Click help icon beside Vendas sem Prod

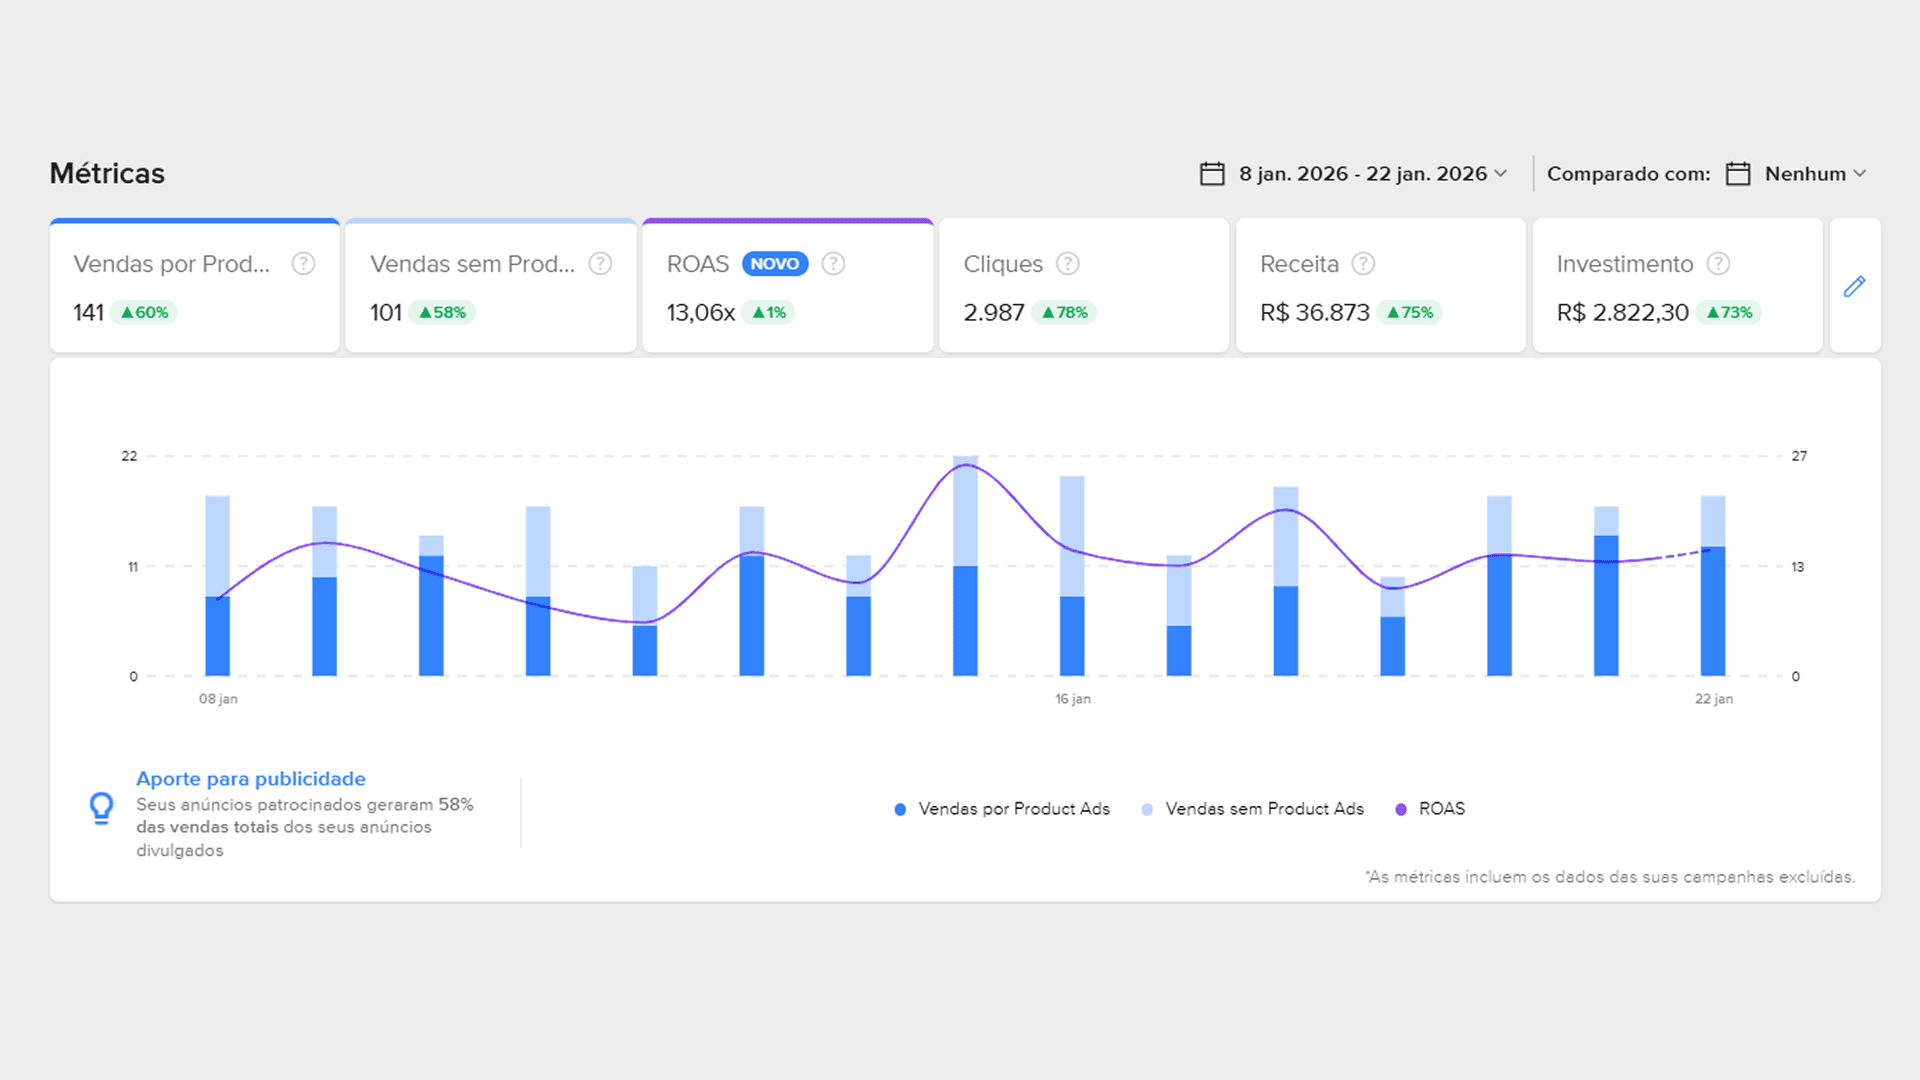(x=600, y=264)
